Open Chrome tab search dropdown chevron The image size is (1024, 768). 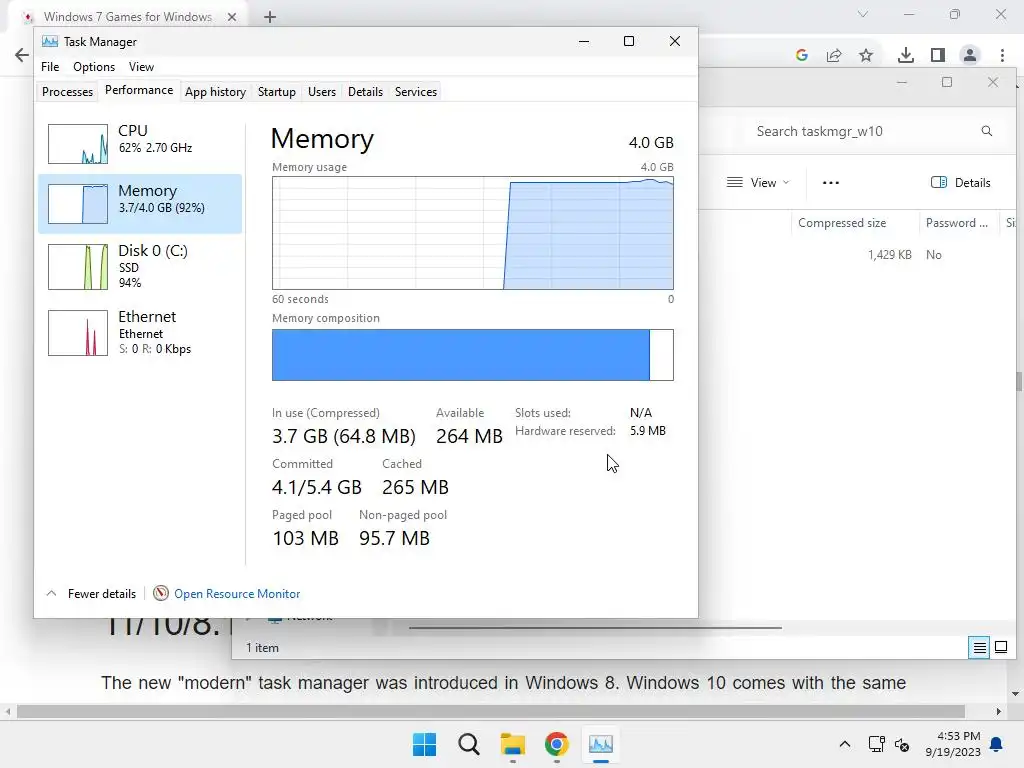click(863, 14)
